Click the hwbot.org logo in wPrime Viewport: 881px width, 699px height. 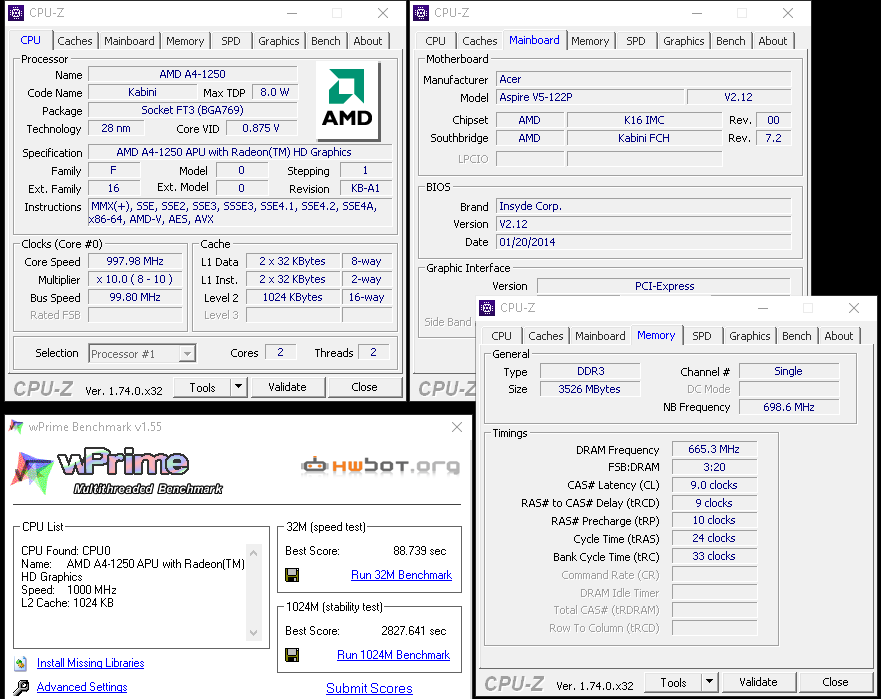click(x=380, y=466)
